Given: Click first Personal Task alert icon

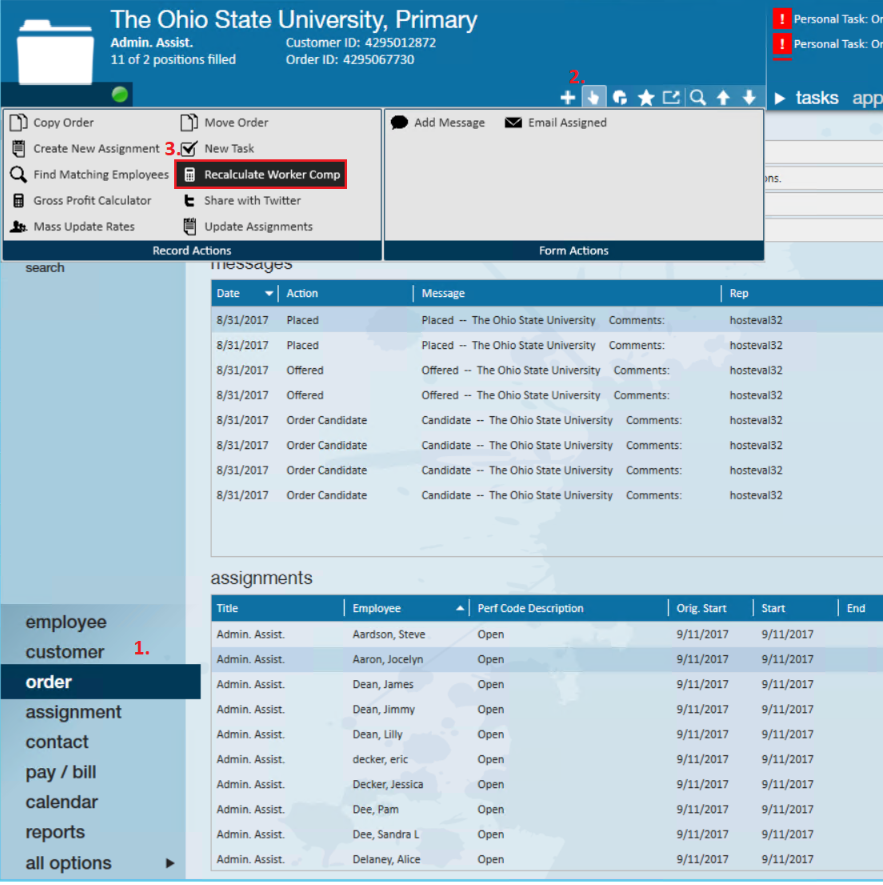Looking at the screenshot, I should [782, 19].
